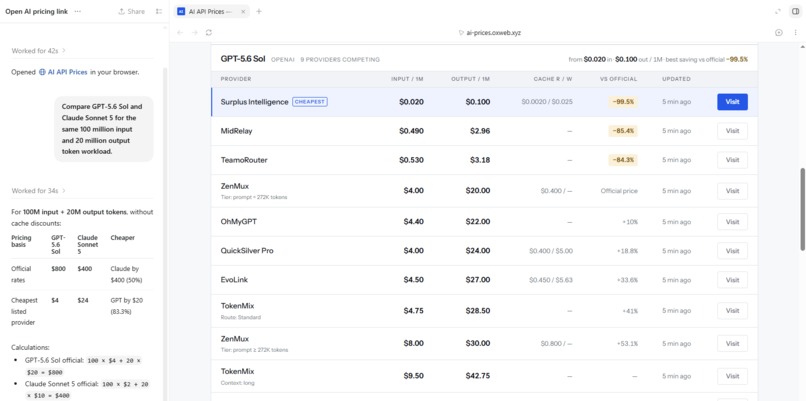Click Visit in the MidRelay row
The image size is (806, 401).
[732, 131]
